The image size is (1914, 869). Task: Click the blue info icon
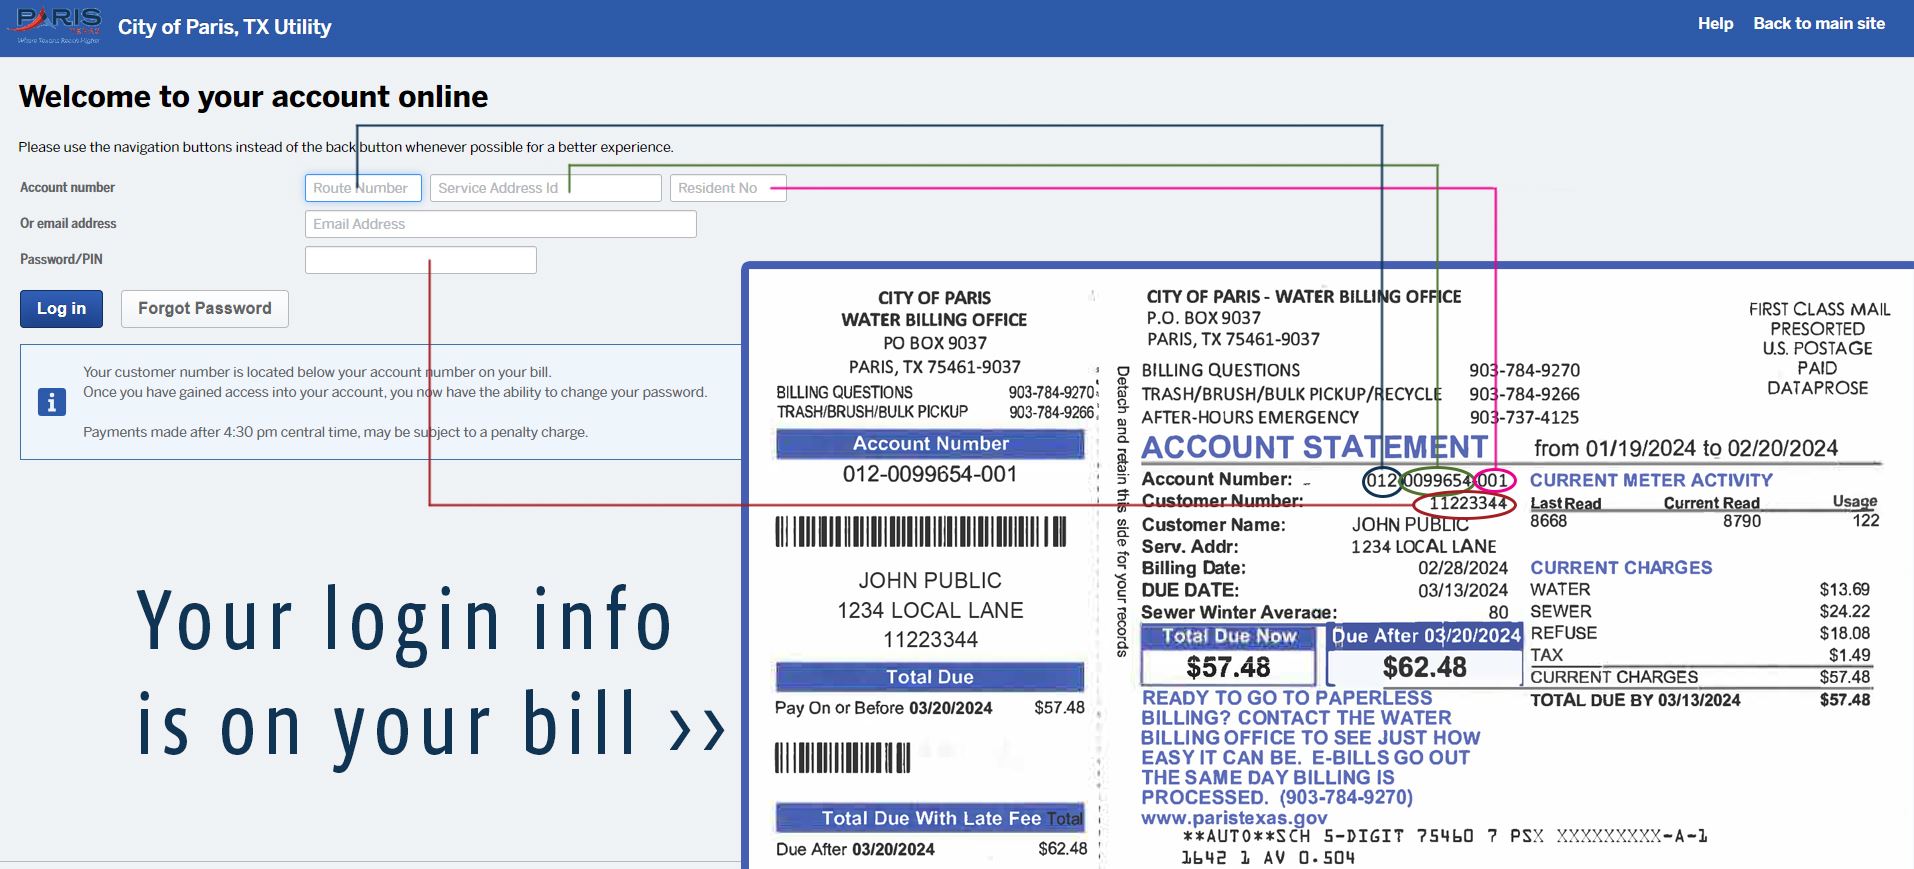[51, 402]
